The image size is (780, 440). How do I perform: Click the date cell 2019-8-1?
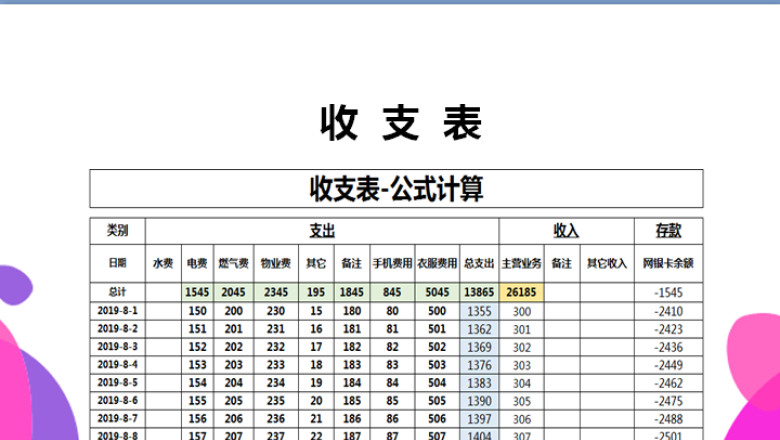point(117,311)
